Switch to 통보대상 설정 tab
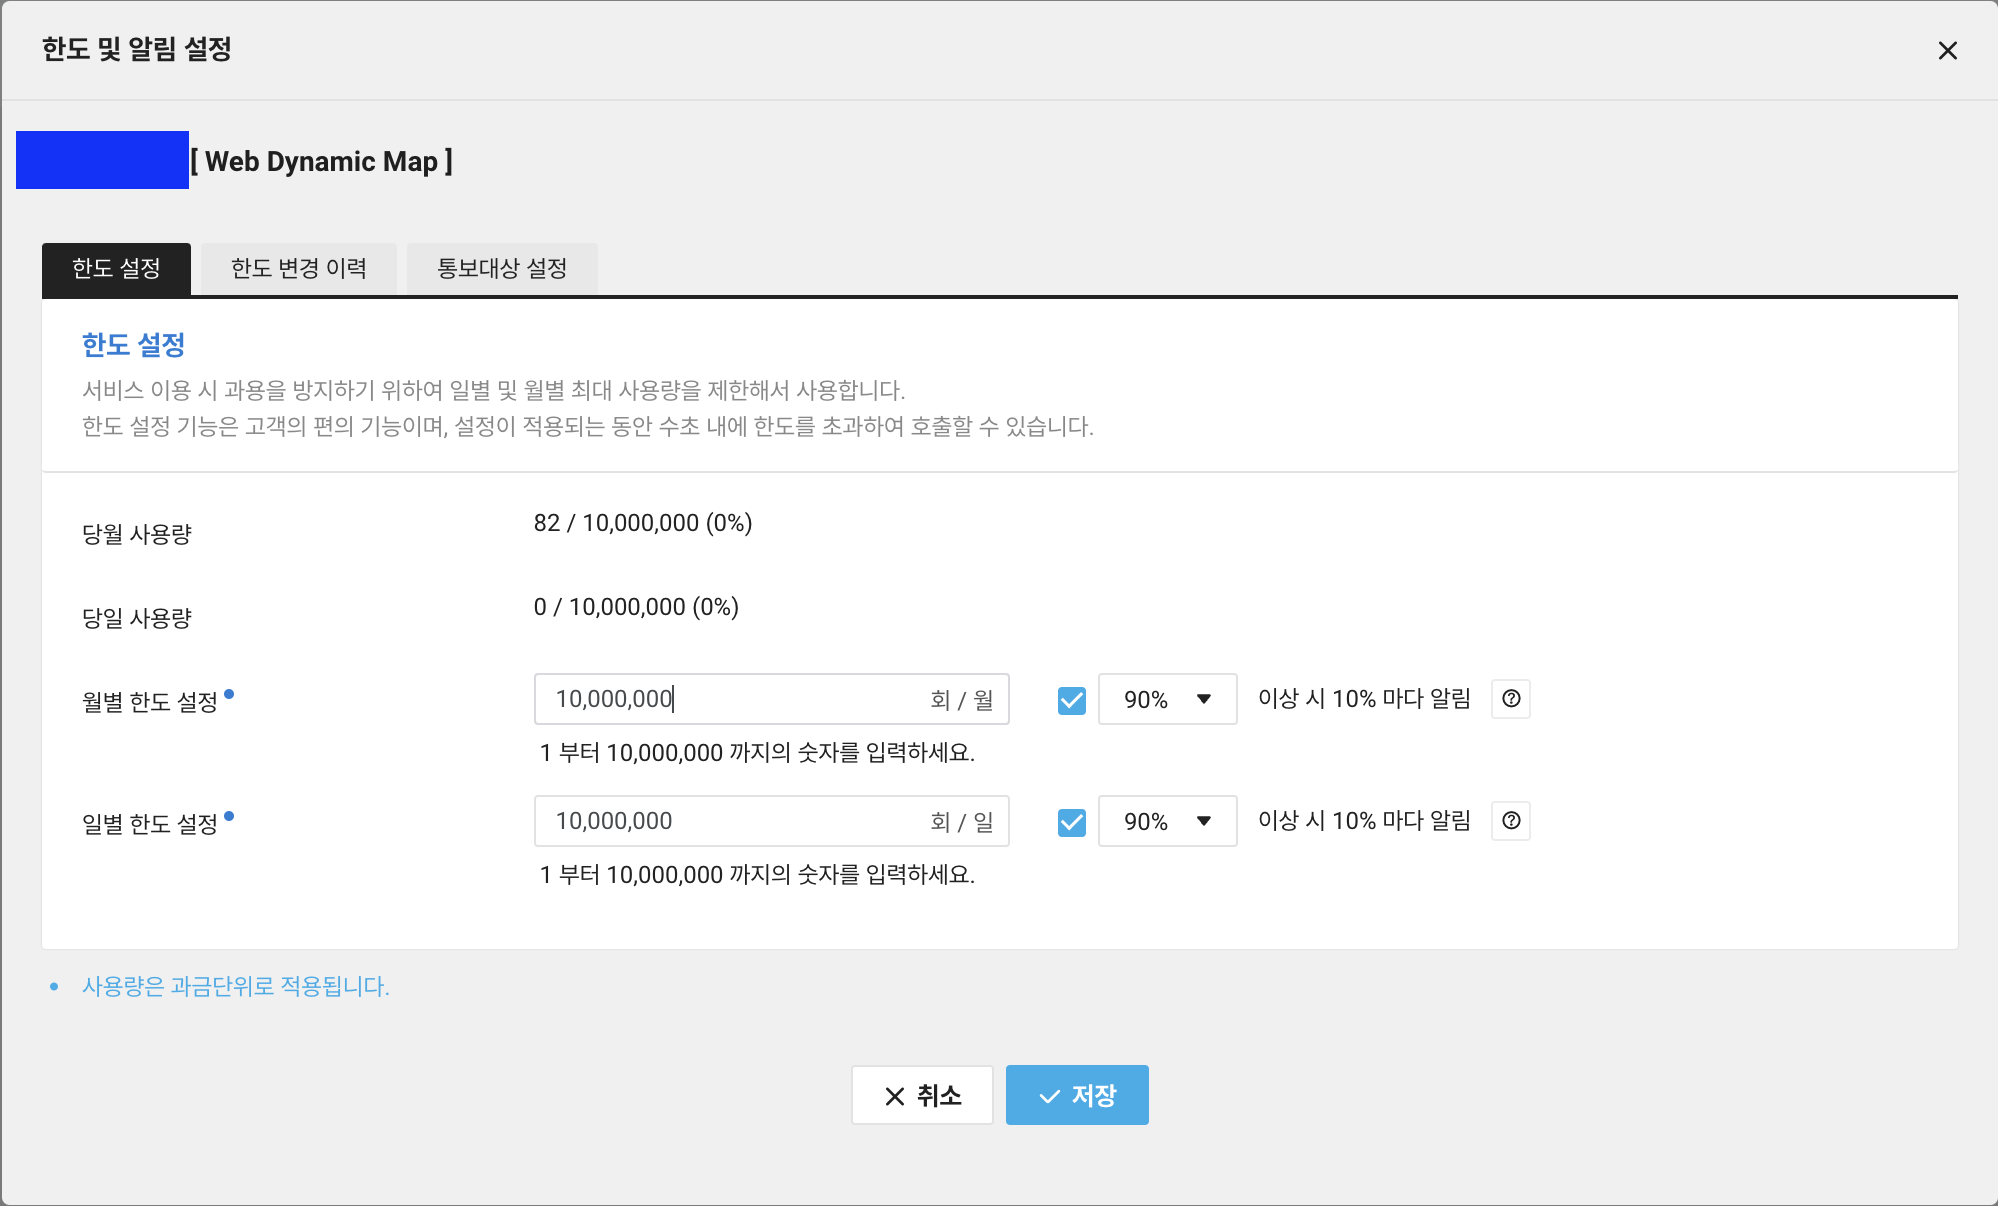Screen dimensions: 1998x1206 [x=502, y=269]
